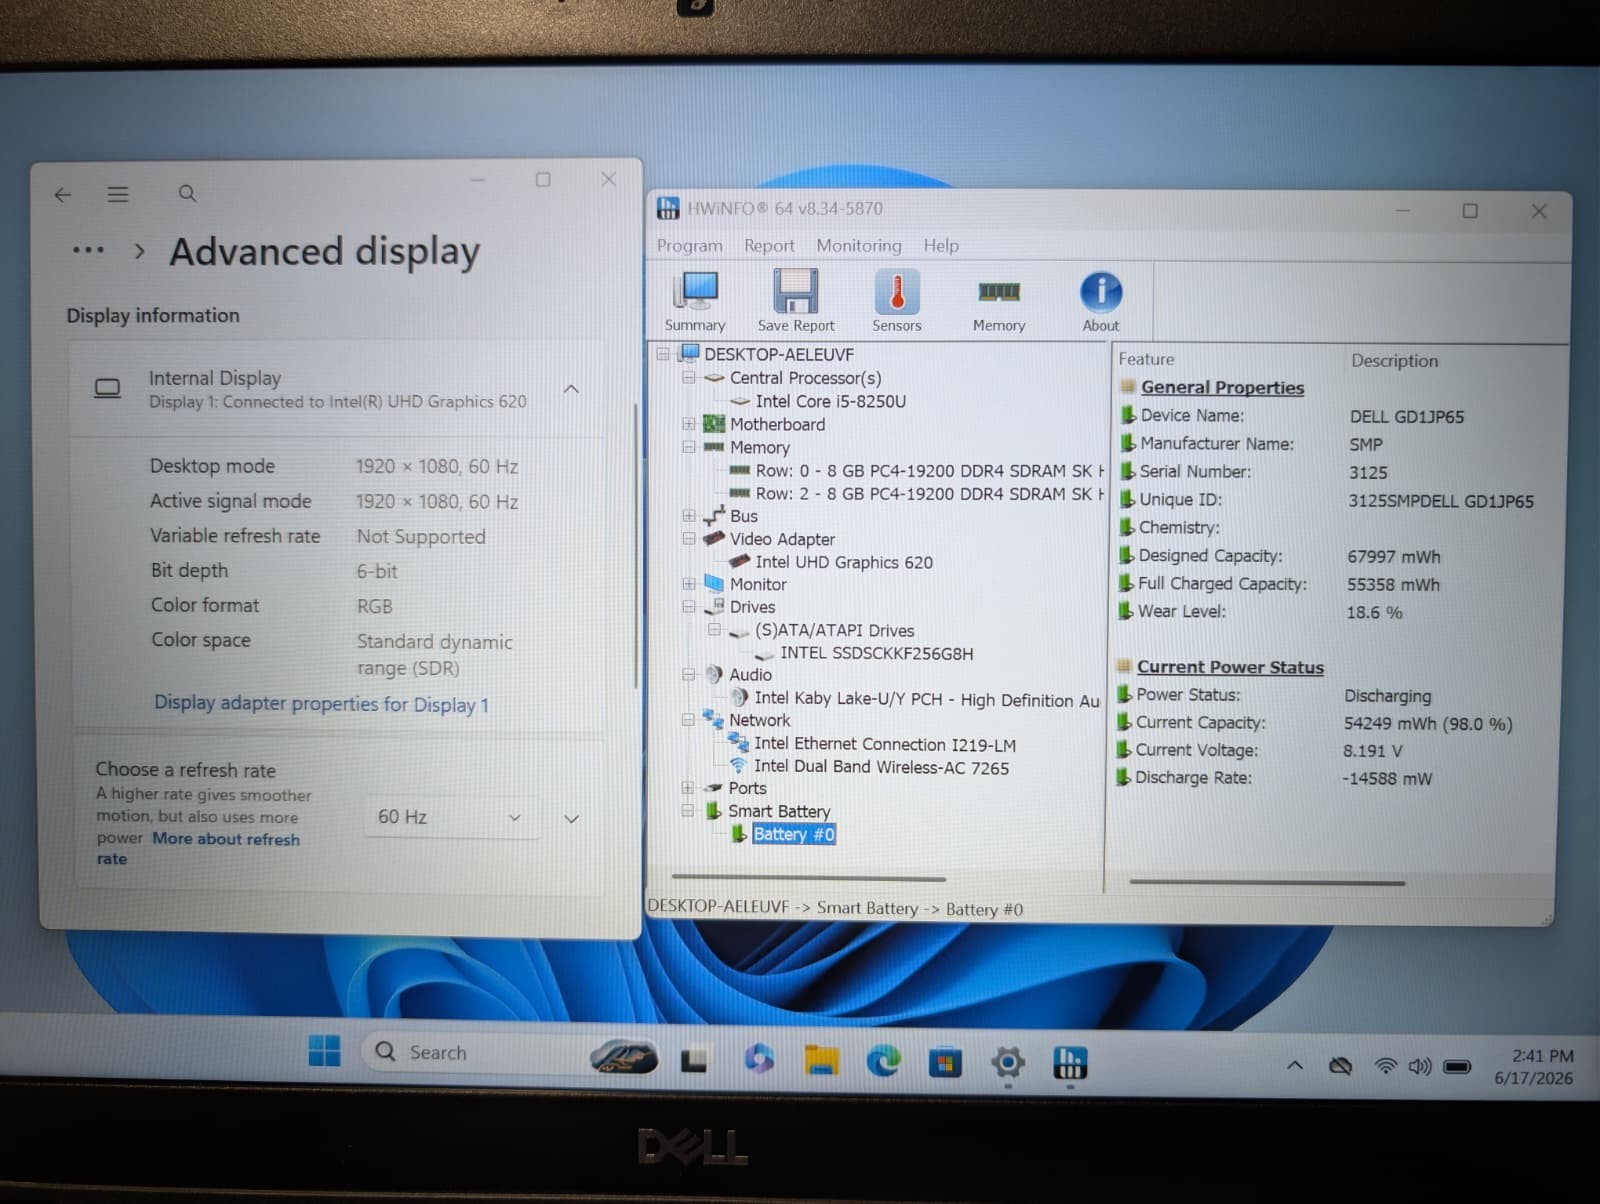Open the Settings hamburger navigation menu
This screenshot has width=1600, height=1204.
point(118,194)
